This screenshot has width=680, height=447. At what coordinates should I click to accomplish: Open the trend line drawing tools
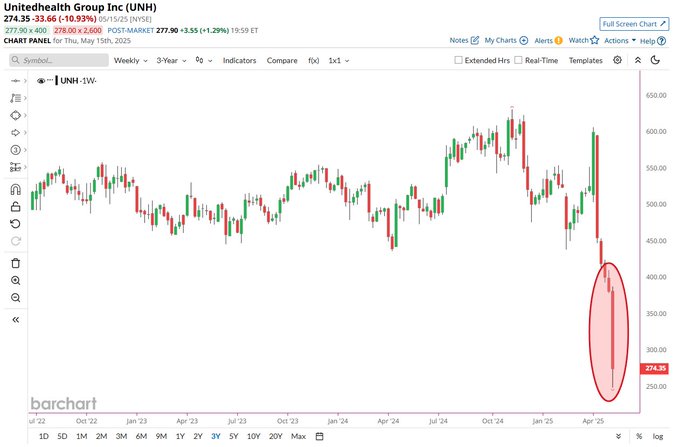tap(15, 98)
